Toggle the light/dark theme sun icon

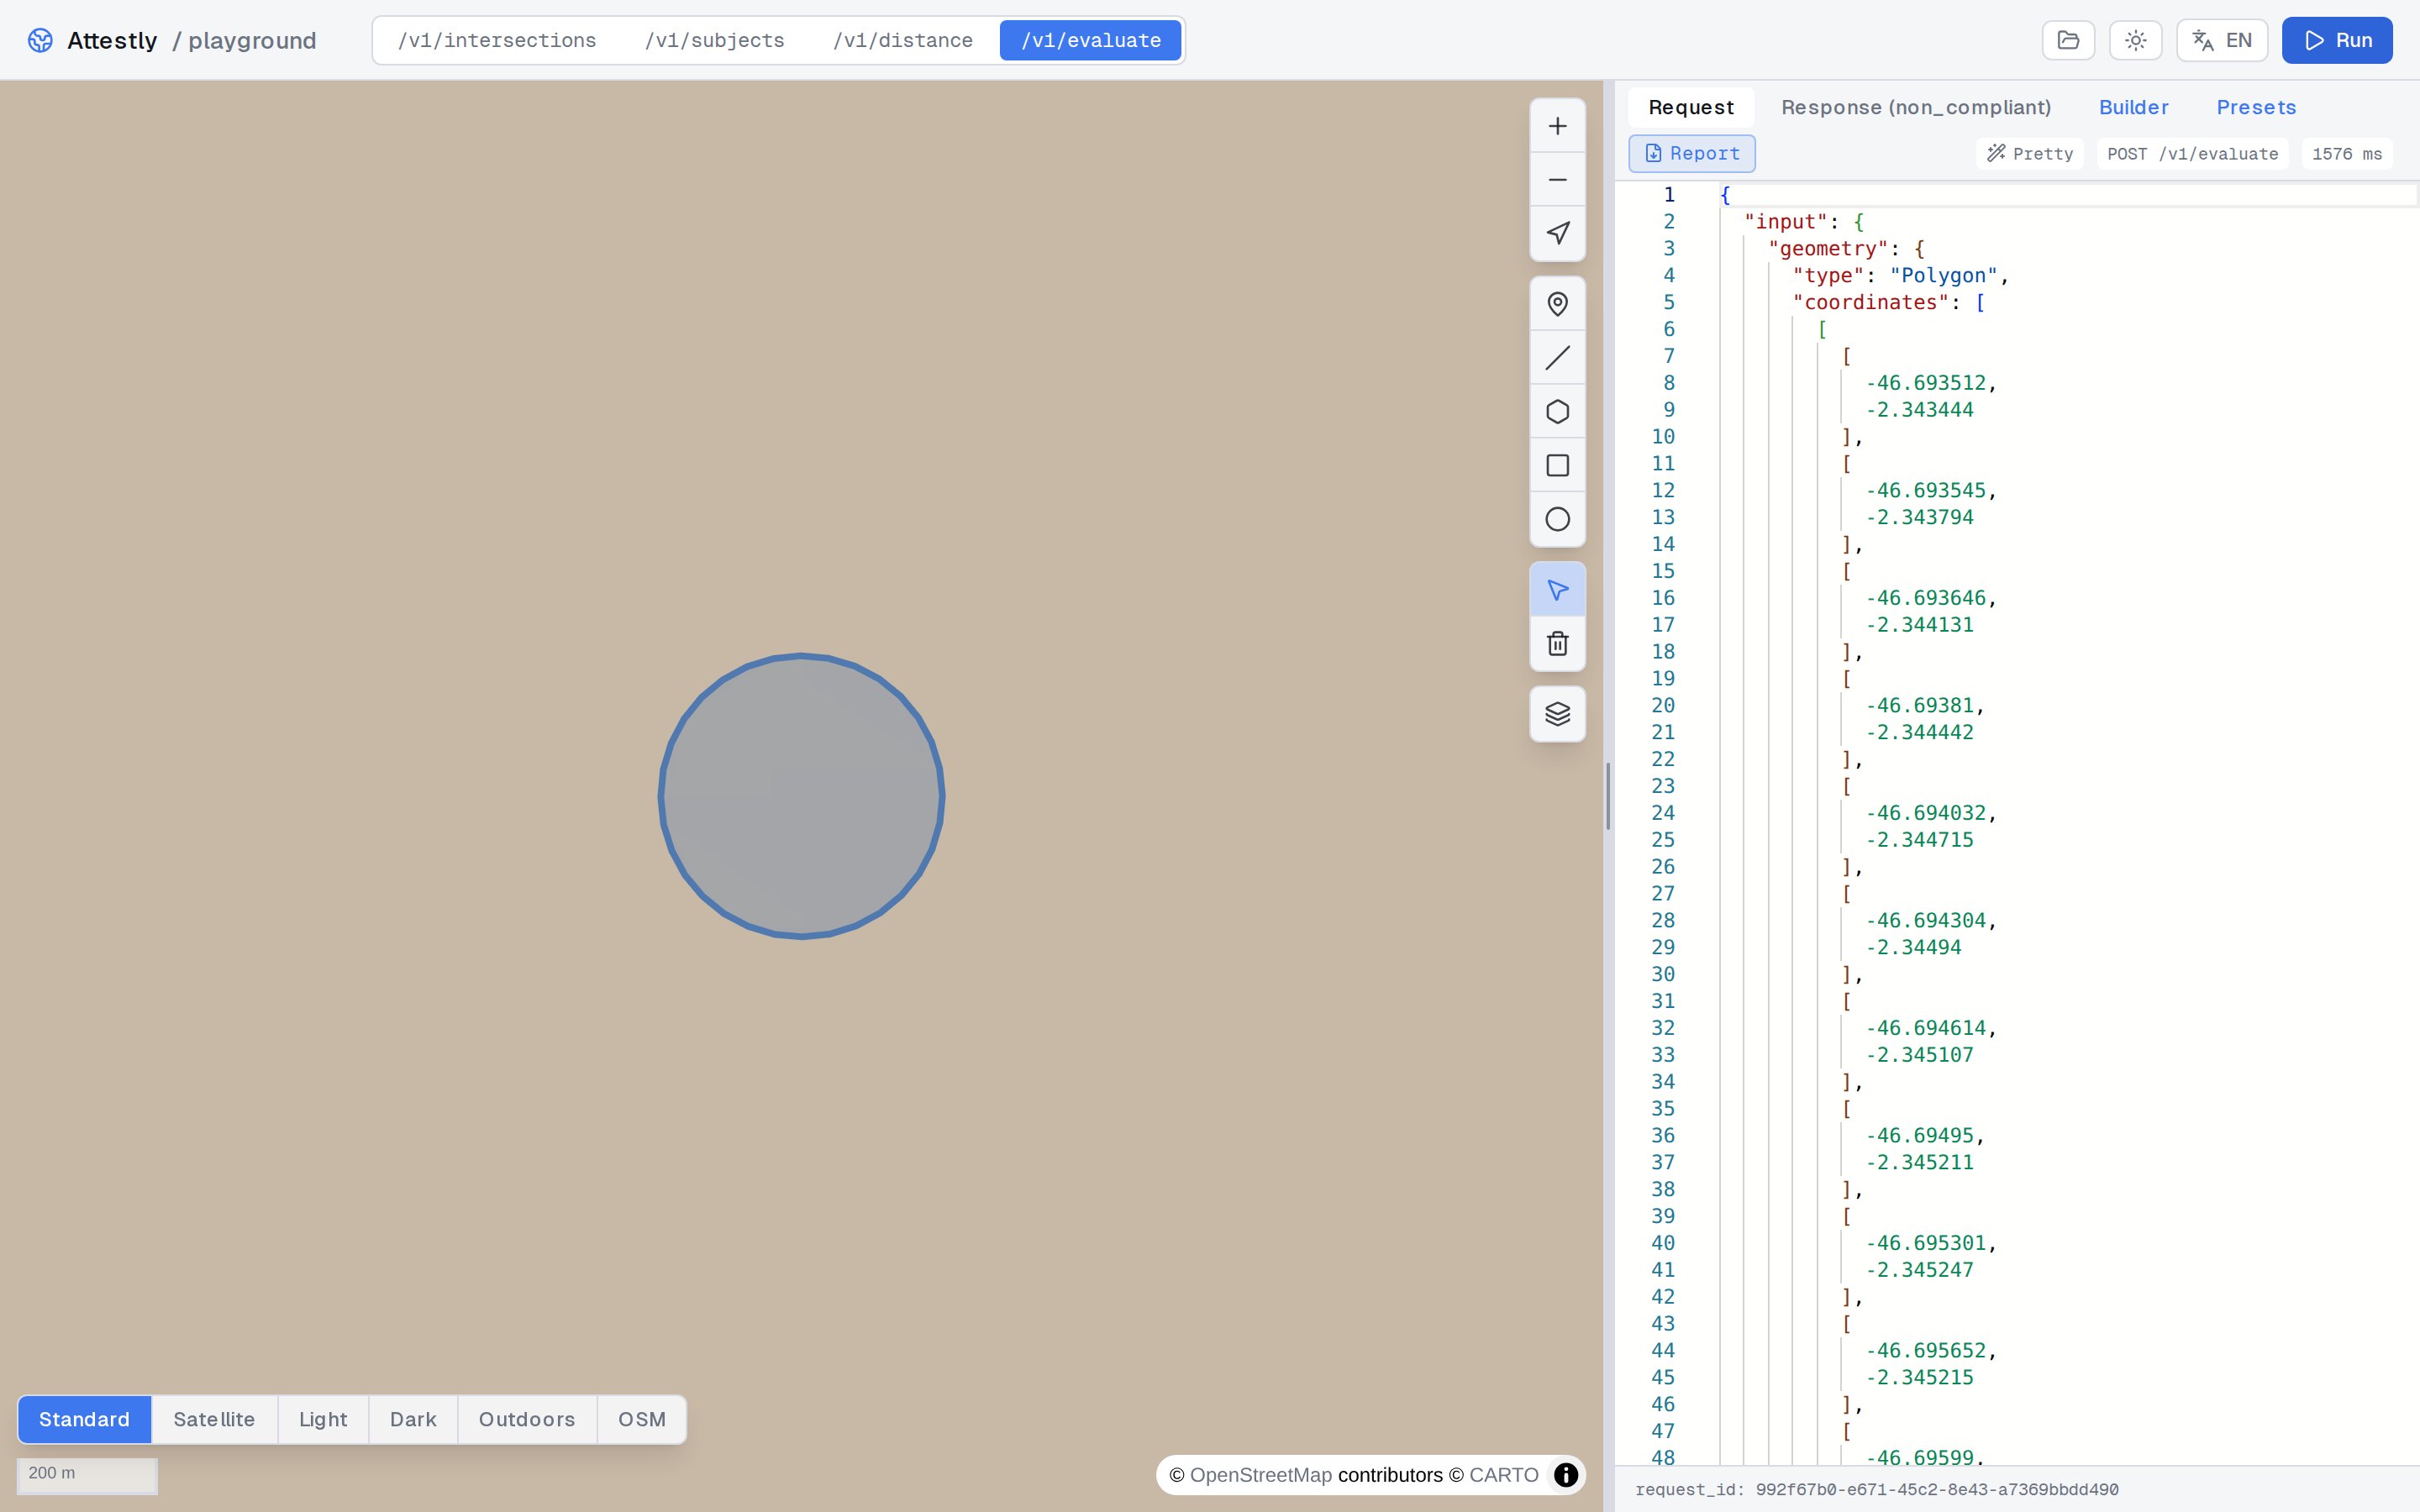2135,40
